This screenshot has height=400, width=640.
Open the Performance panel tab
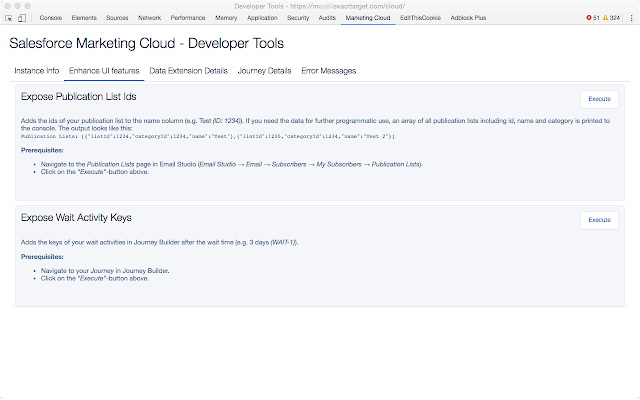pyautogui.click(x=187, y=18)
